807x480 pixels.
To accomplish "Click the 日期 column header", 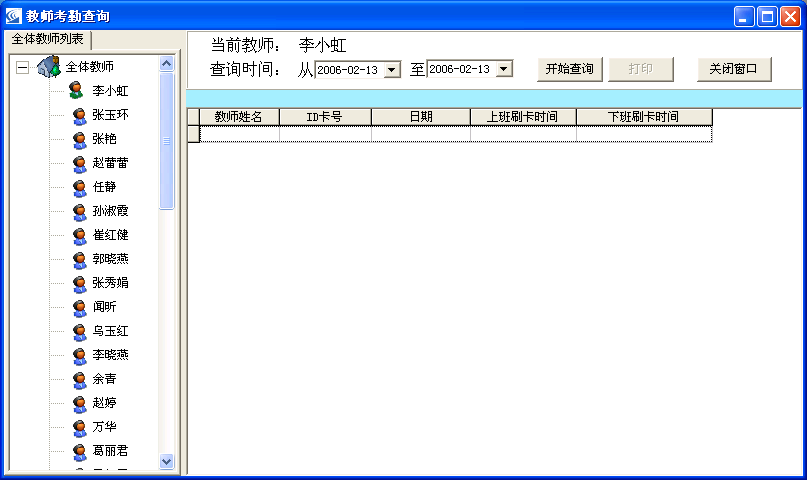I will [420, 117].
